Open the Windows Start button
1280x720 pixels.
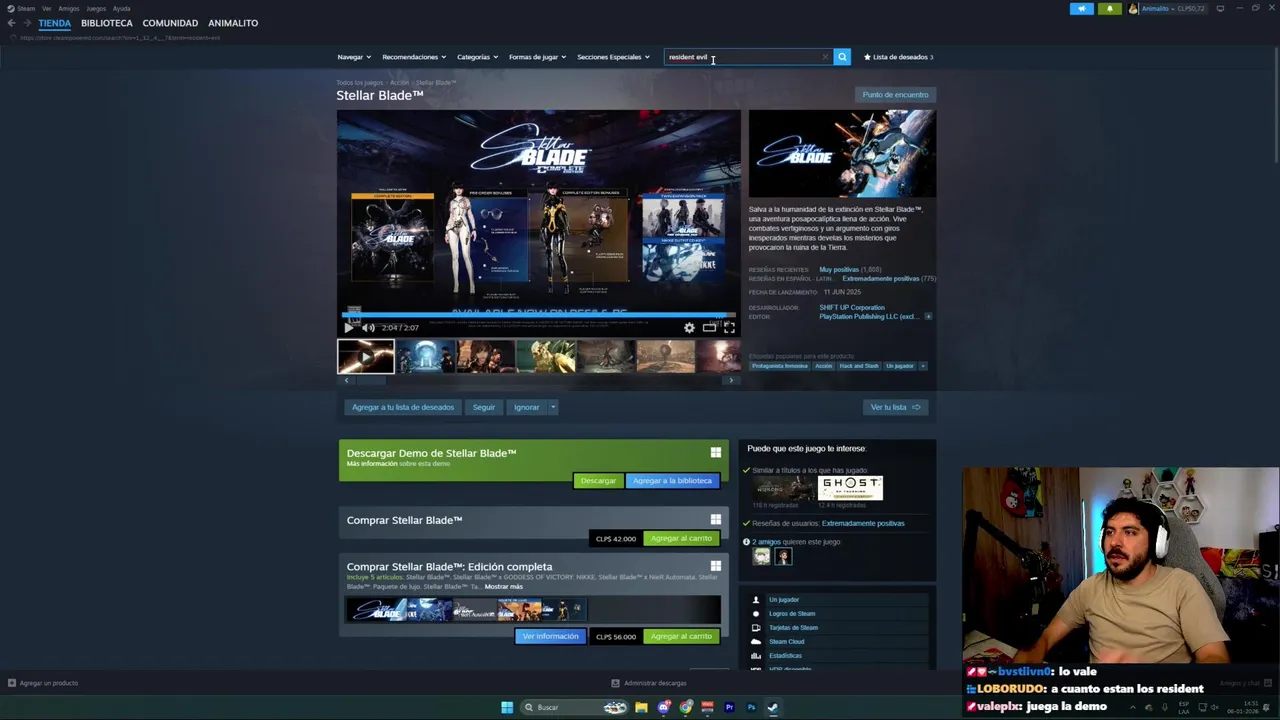[507, 707]
